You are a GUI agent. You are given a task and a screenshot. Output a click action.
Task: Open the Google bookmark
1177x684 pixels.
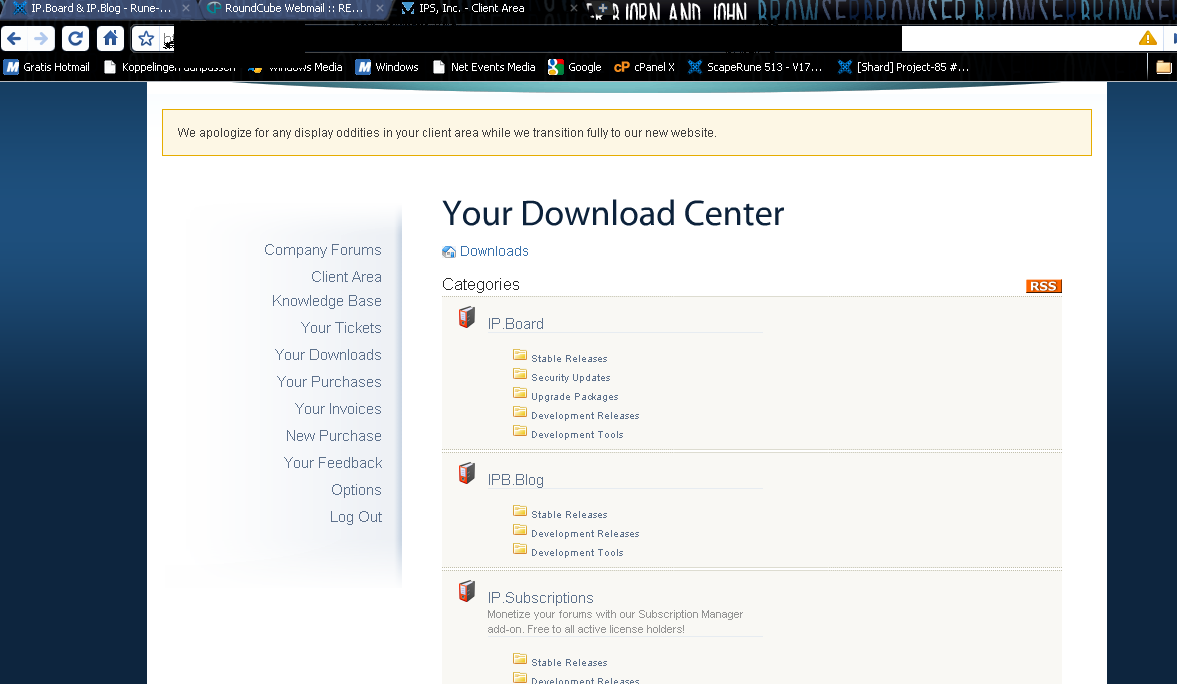click(575, 67)
